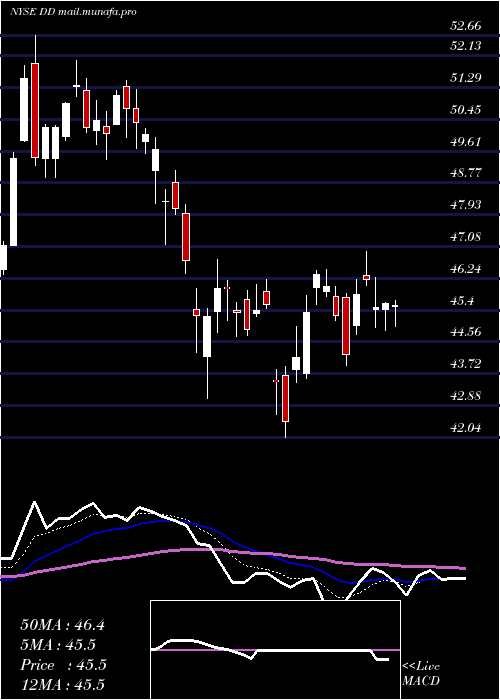Click the tall white candle at far left
500x700 pixels.
tap(13, 202)
